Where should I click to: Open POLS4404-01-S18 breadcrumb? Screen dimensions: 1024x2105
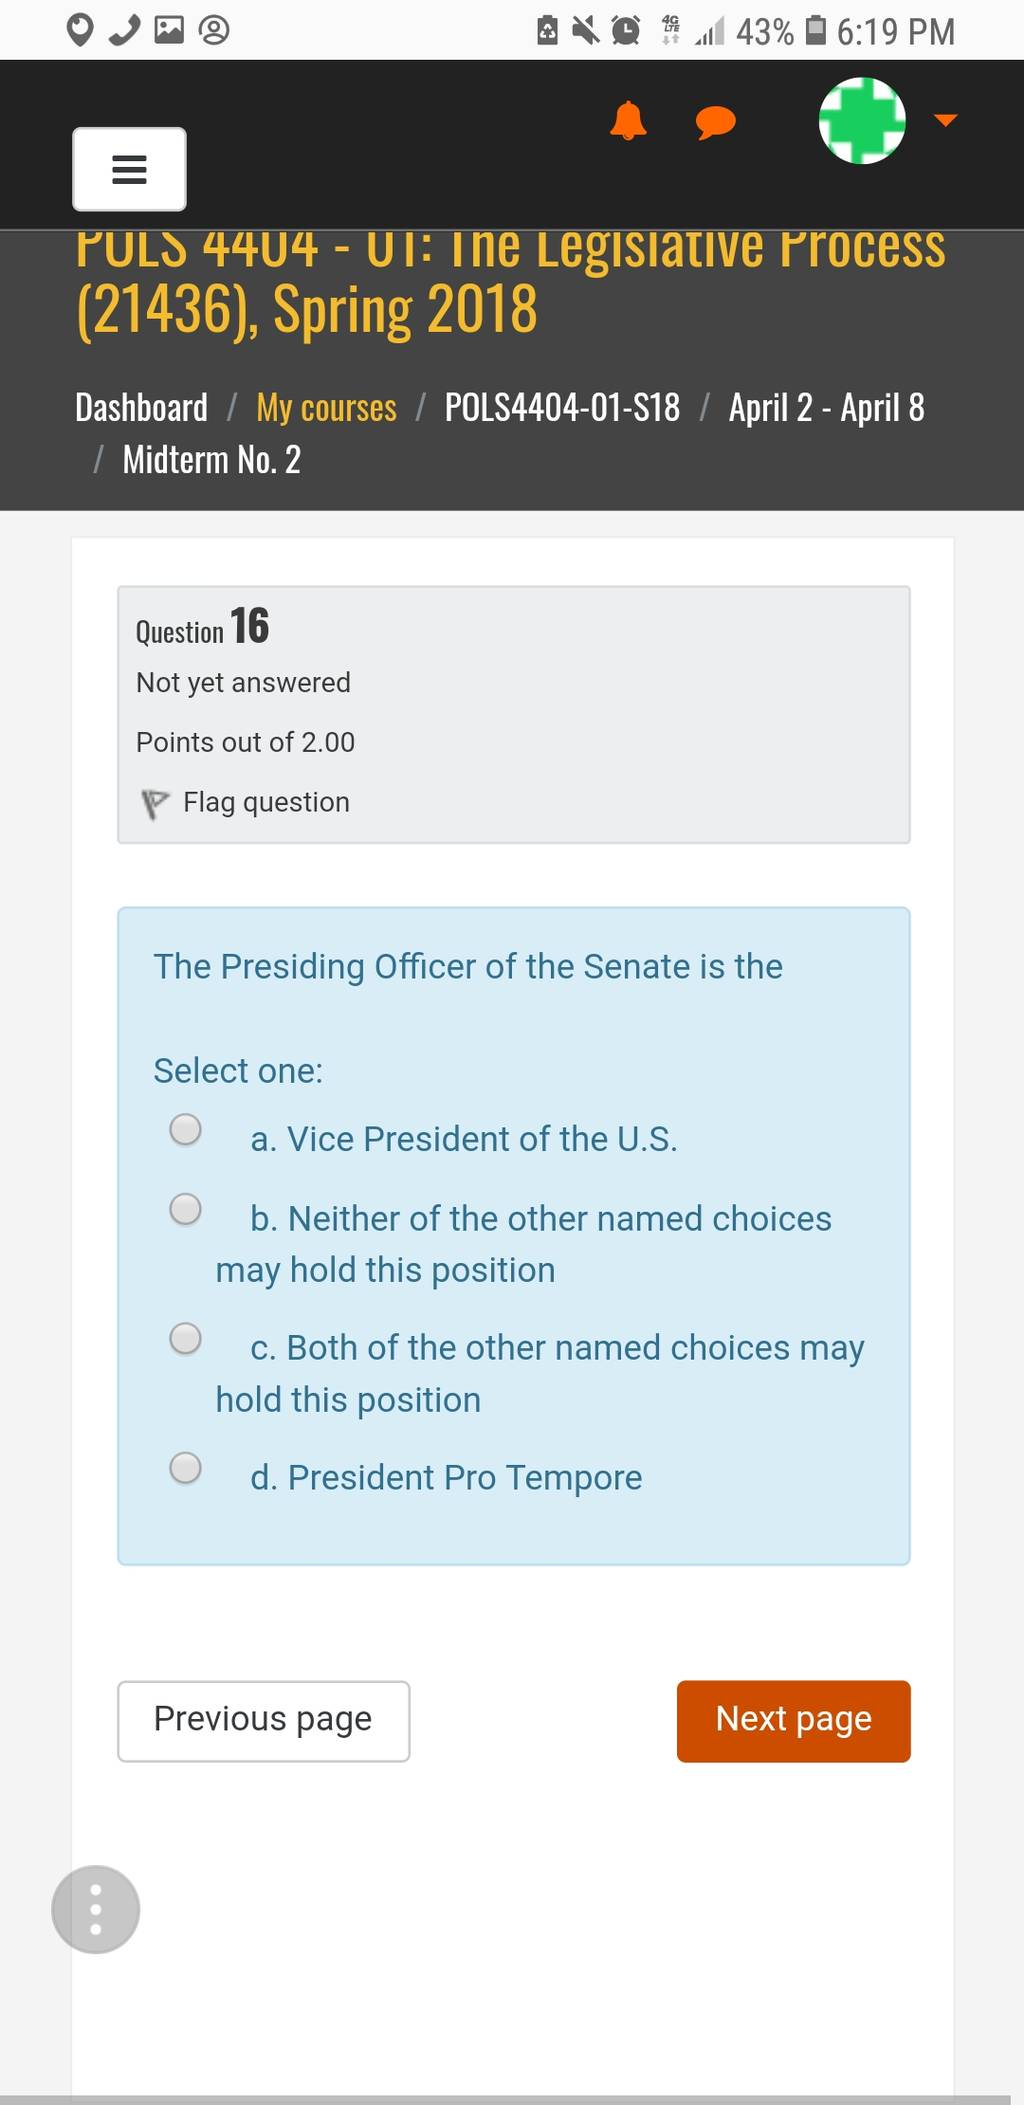pyautogui.click(x=562, y=408)
